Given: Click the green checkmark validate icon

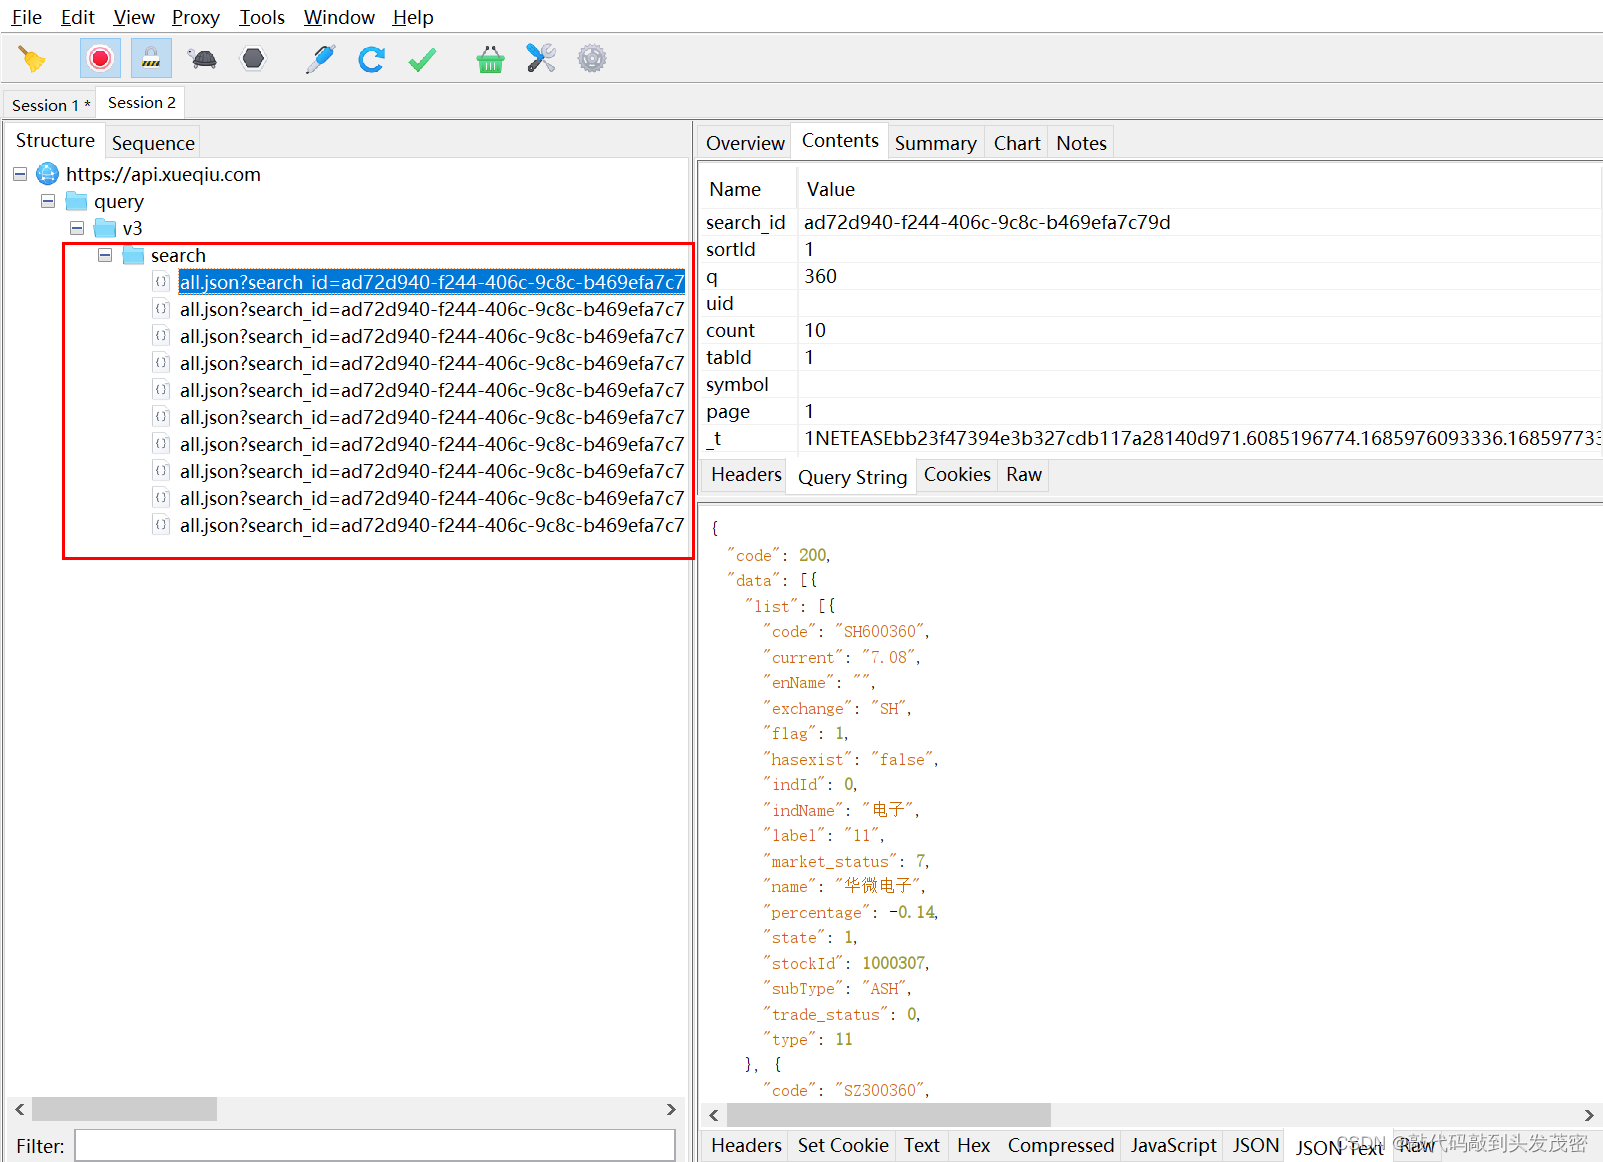Looking at the screenshot, I should pos(422,59).
